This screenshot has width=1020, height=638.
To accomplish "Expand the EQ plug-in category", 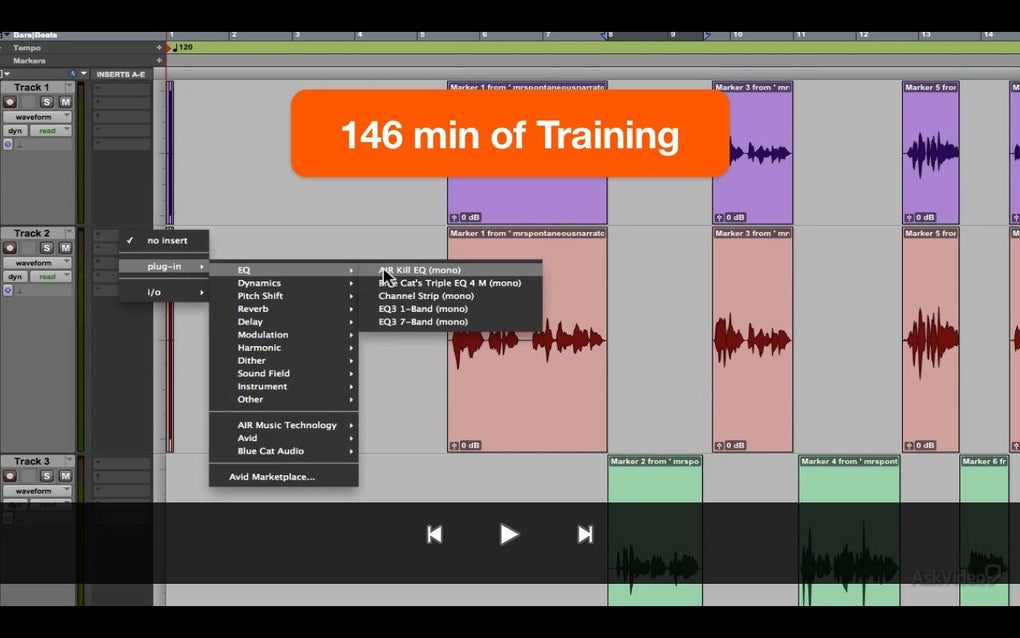I will [x=284, y=270].
